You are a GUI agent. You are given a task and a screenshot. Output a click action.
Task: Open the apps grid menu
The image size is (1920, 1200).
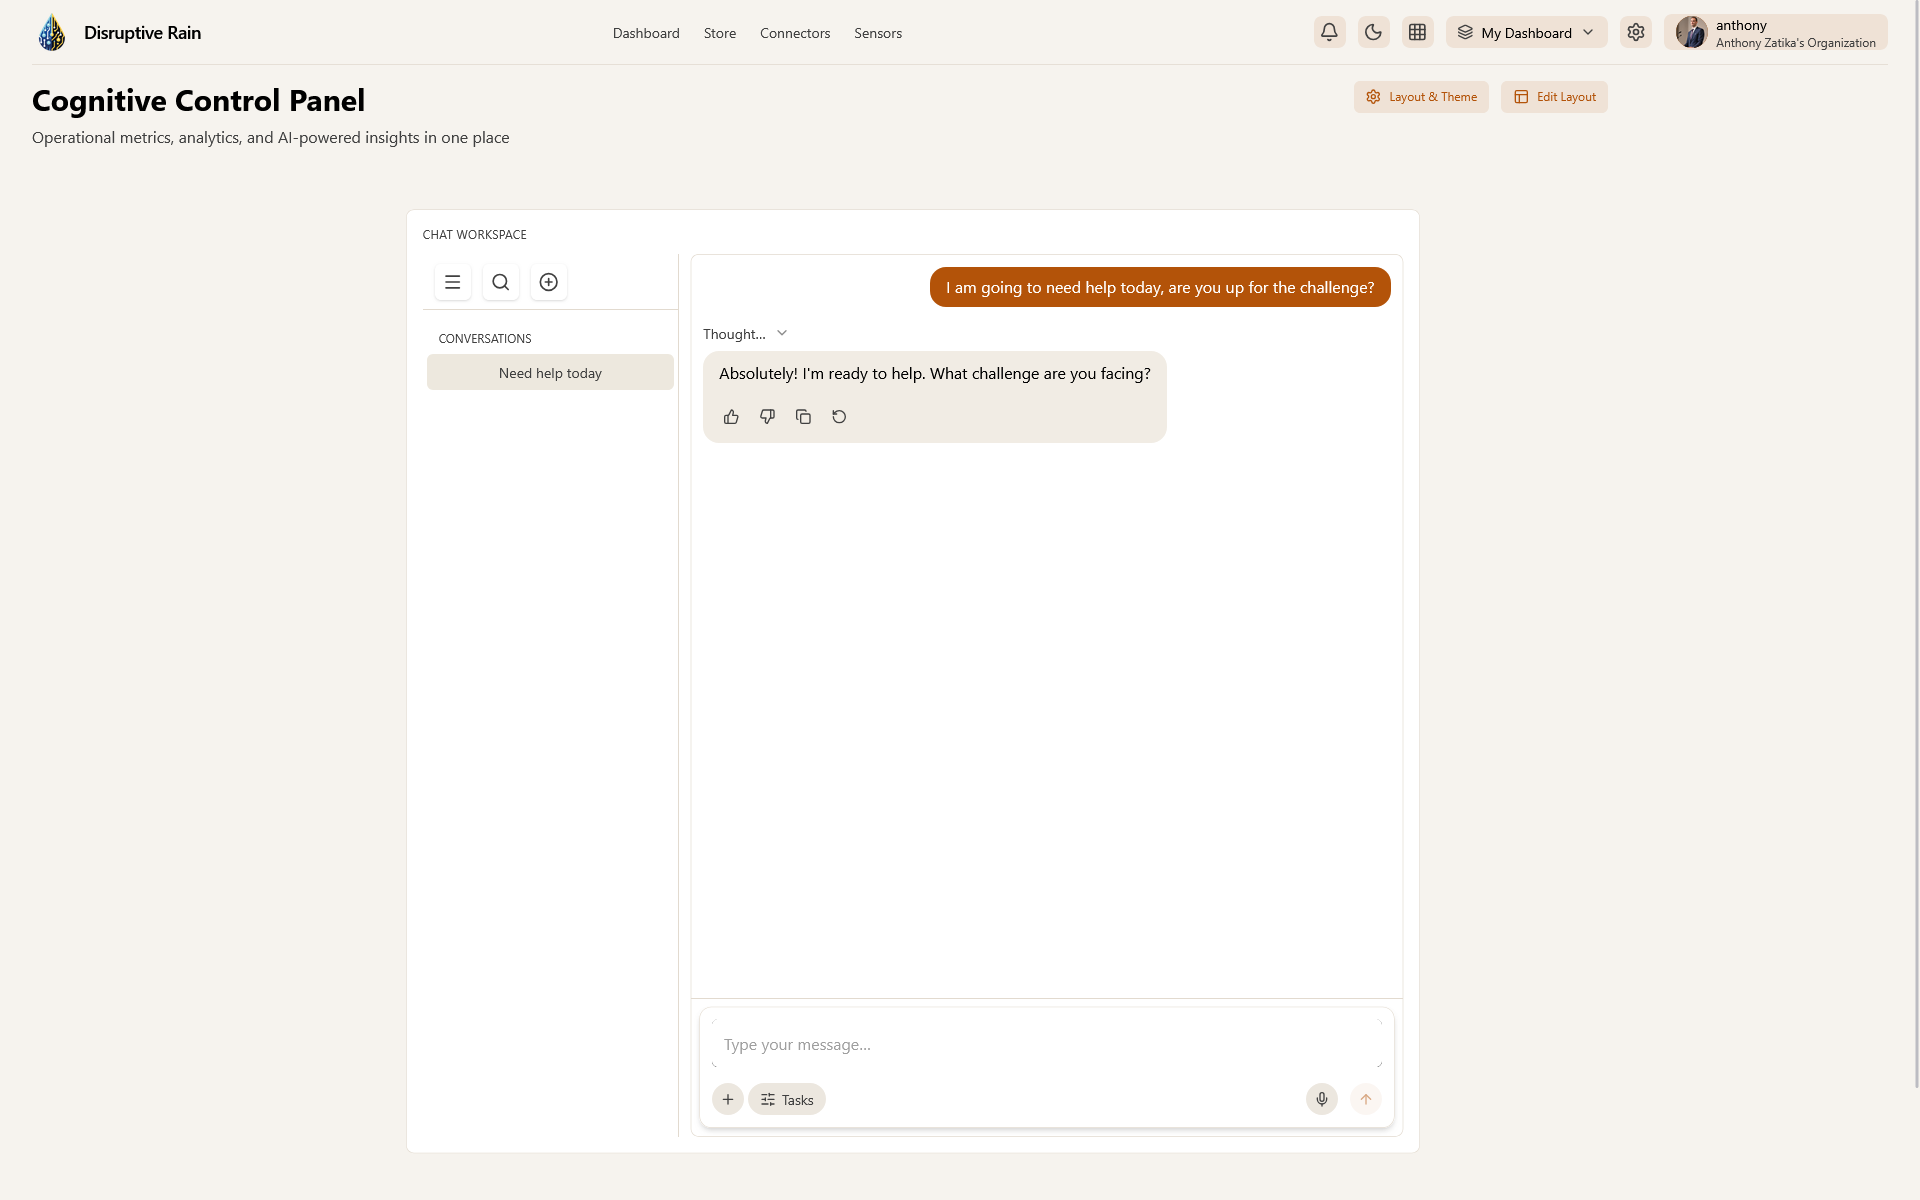[1416, 32]
